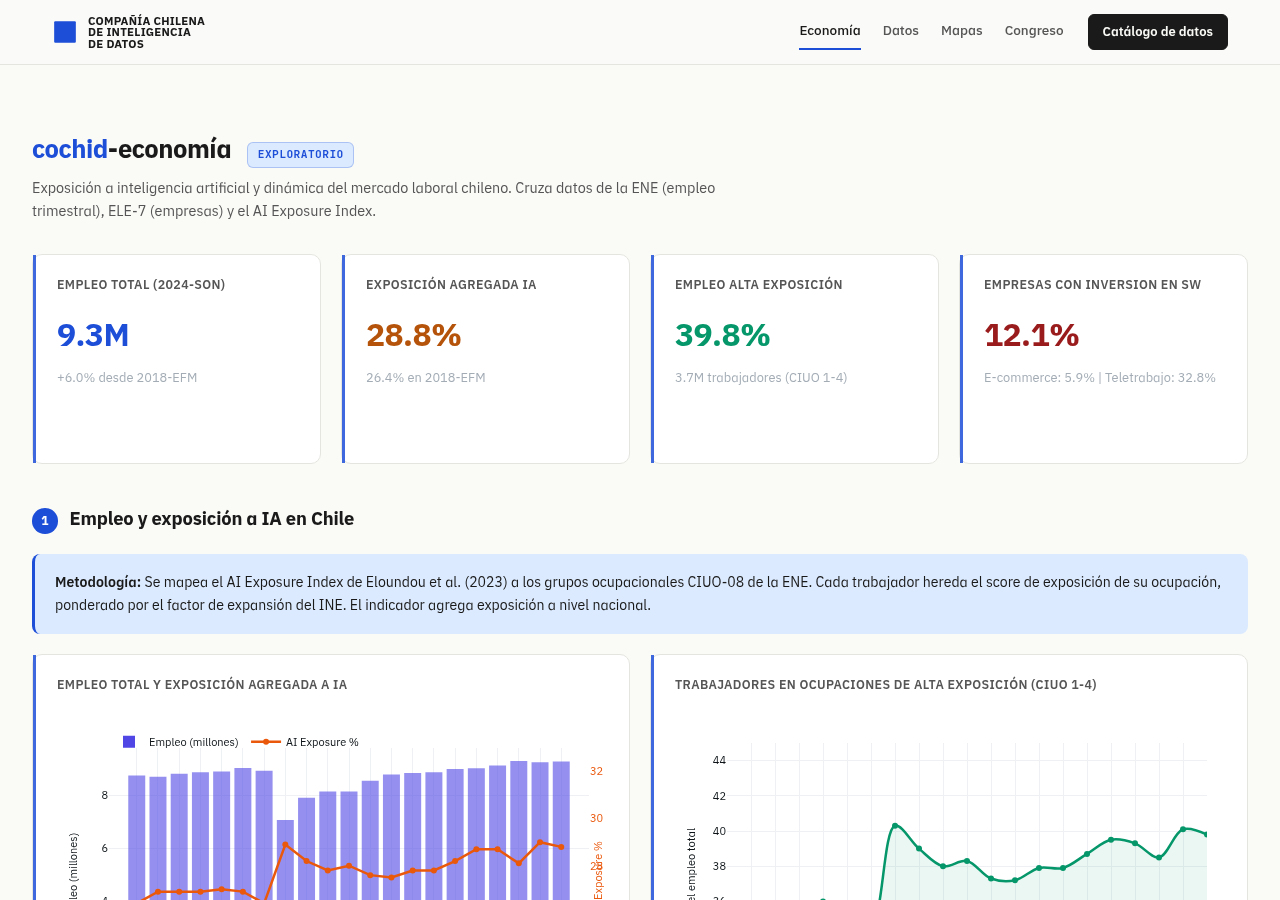
Task: Click '3.7M trabajadores (CIUO 1-4)' text
Action: coord(761,378)
